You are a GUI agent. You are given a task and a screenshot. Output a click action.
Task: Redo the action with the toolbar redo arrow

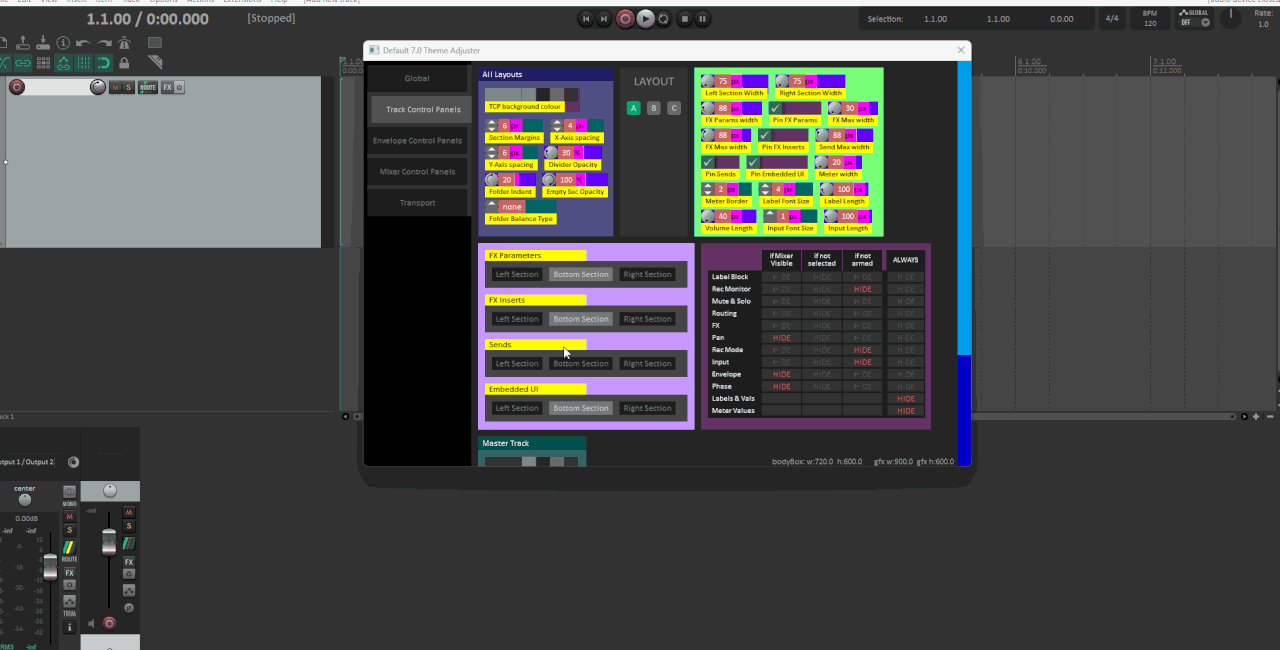pyautogui.click(x=103, y=42)
